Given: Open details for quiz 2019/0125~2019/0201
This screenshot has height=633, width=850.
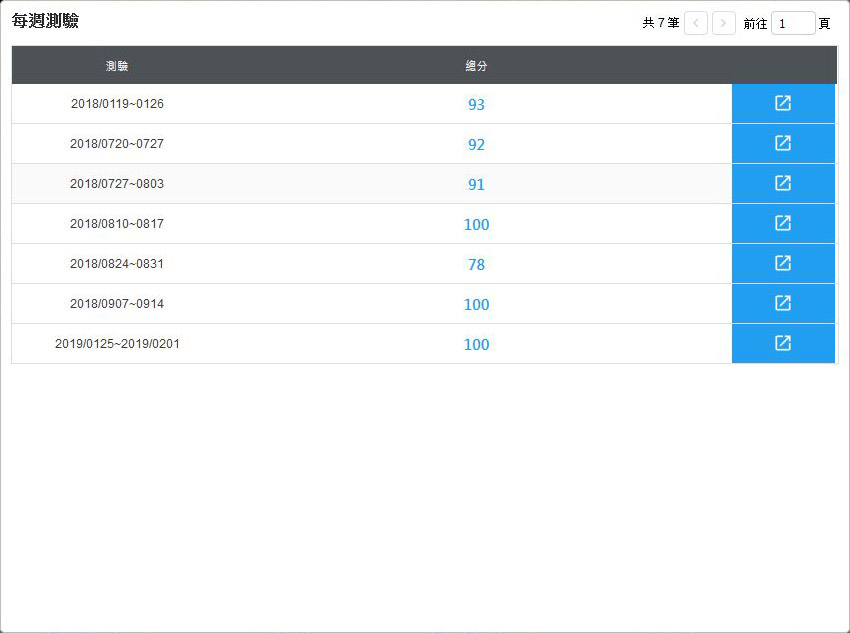Looking at the screenshot, I should coord(783,344).
